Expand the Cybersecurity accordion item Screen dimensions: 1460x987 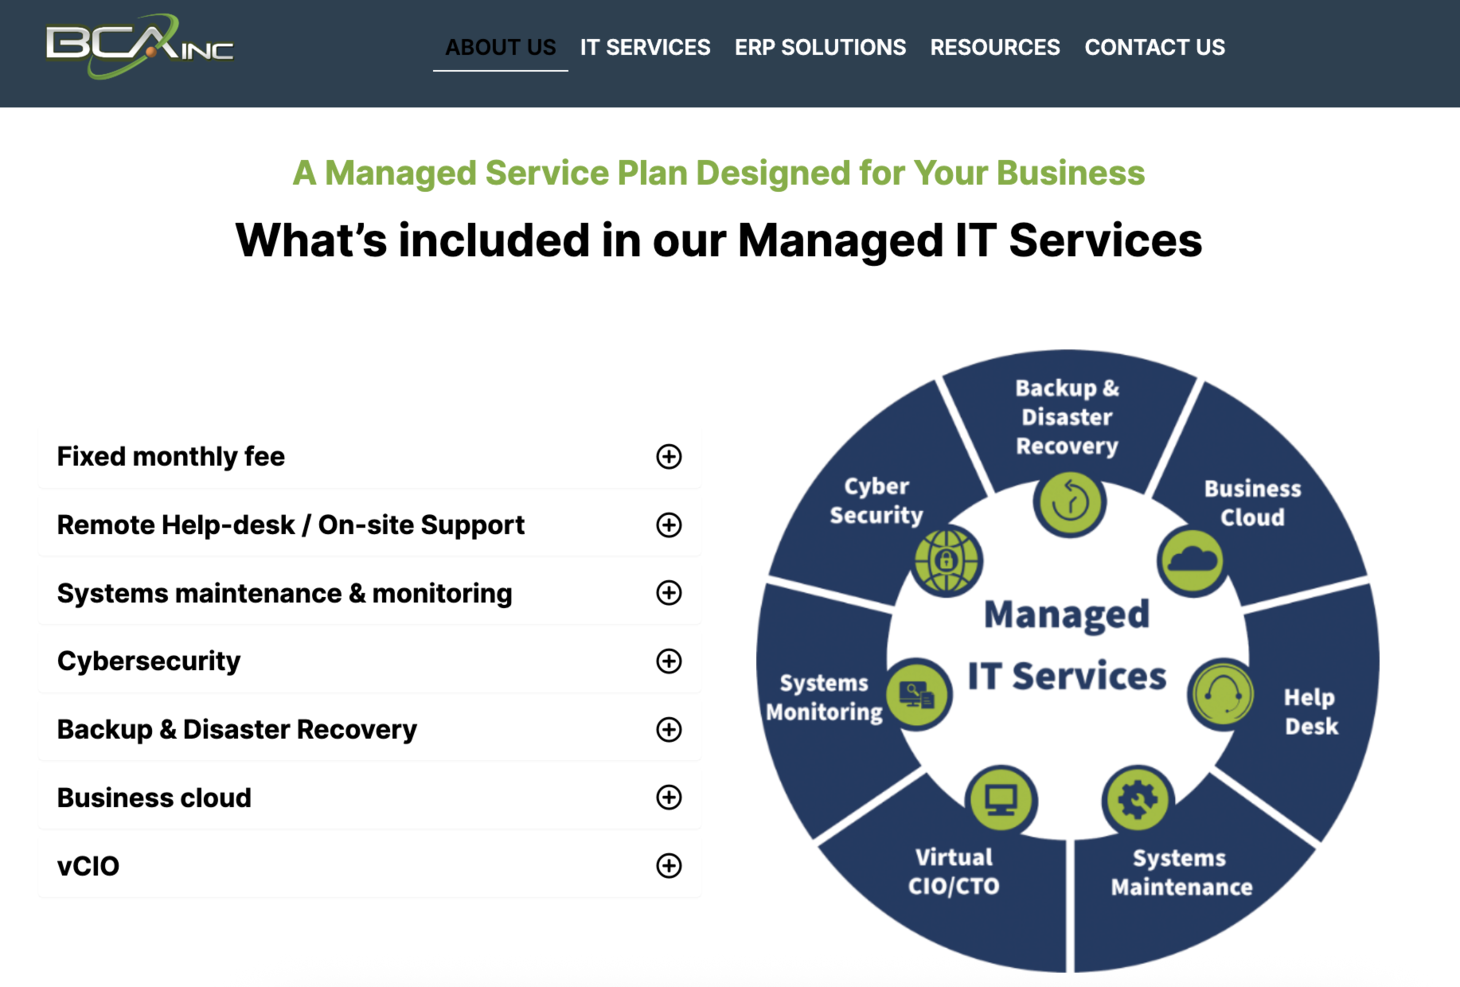pyautogui.click(x=668, y=660)
